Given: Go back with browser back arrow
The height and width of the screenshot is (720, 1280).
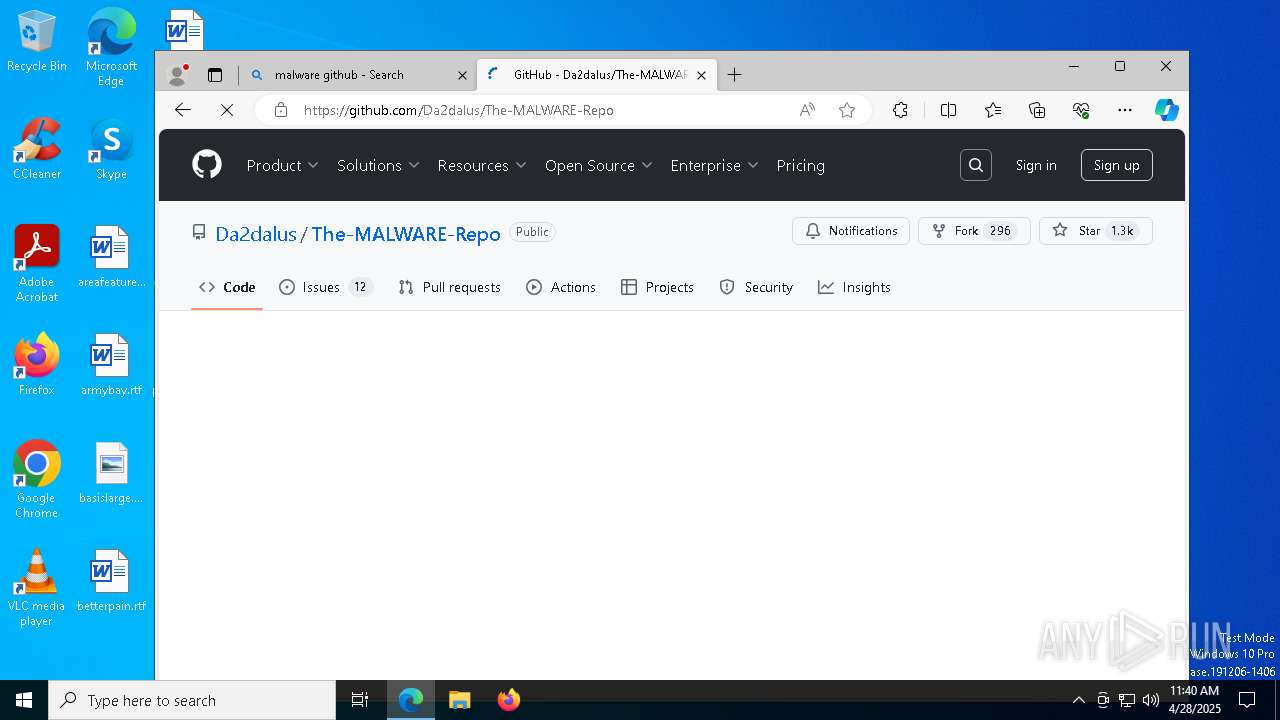Looking at the screenshot, I should [x=183, y=110].
